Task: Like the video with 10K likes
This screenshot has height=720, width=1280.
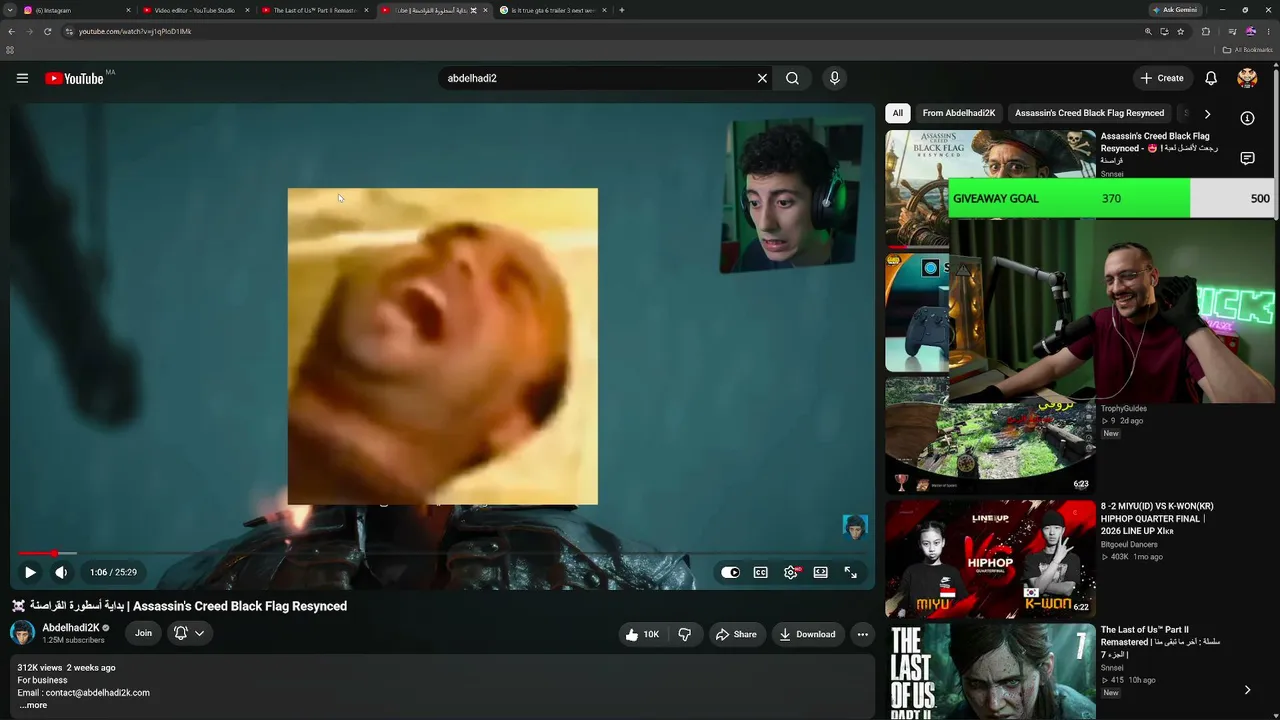Action: click(x=642, y=634)
